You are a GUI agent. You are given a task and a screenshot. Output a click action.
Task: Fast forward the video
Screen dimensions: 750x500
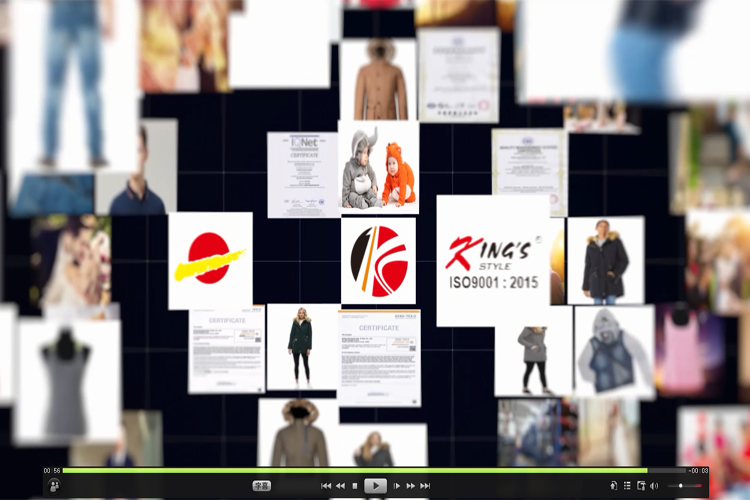[411, 486]
